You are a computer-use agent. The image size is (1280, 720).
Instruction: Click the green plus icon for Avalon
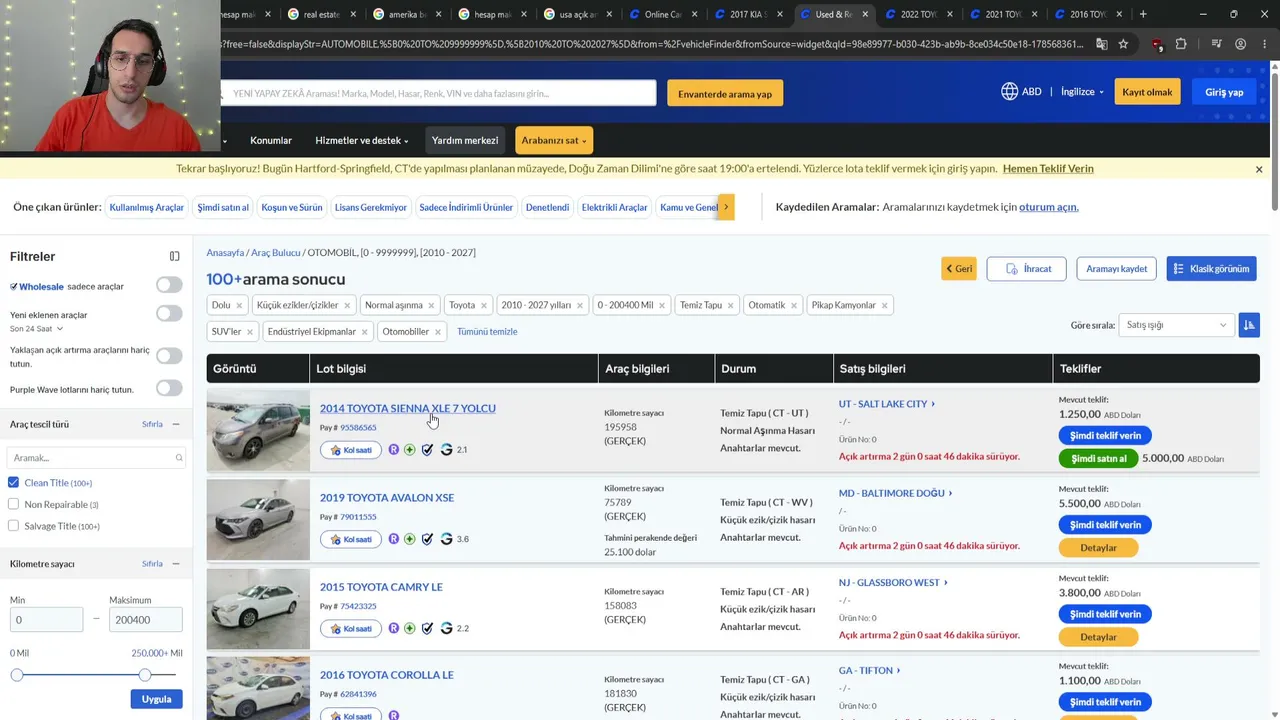[x=410, y=539]
